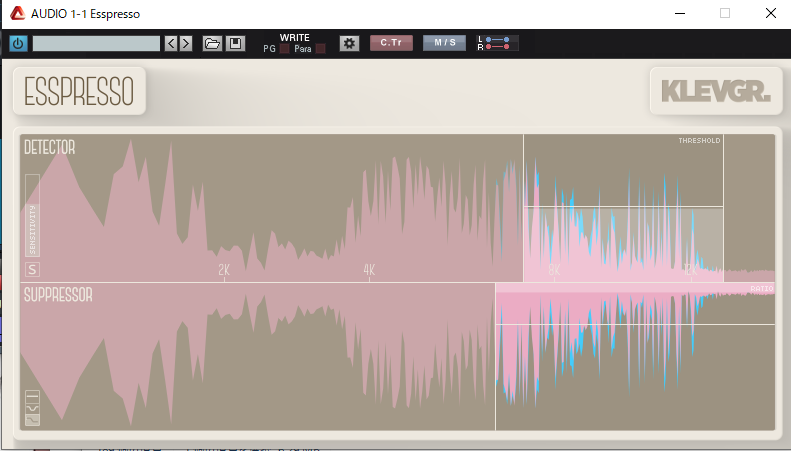The height and width of the screenshot is (451, 791).
Task: Click the 2K frequency marker
Action: point(224,270)
